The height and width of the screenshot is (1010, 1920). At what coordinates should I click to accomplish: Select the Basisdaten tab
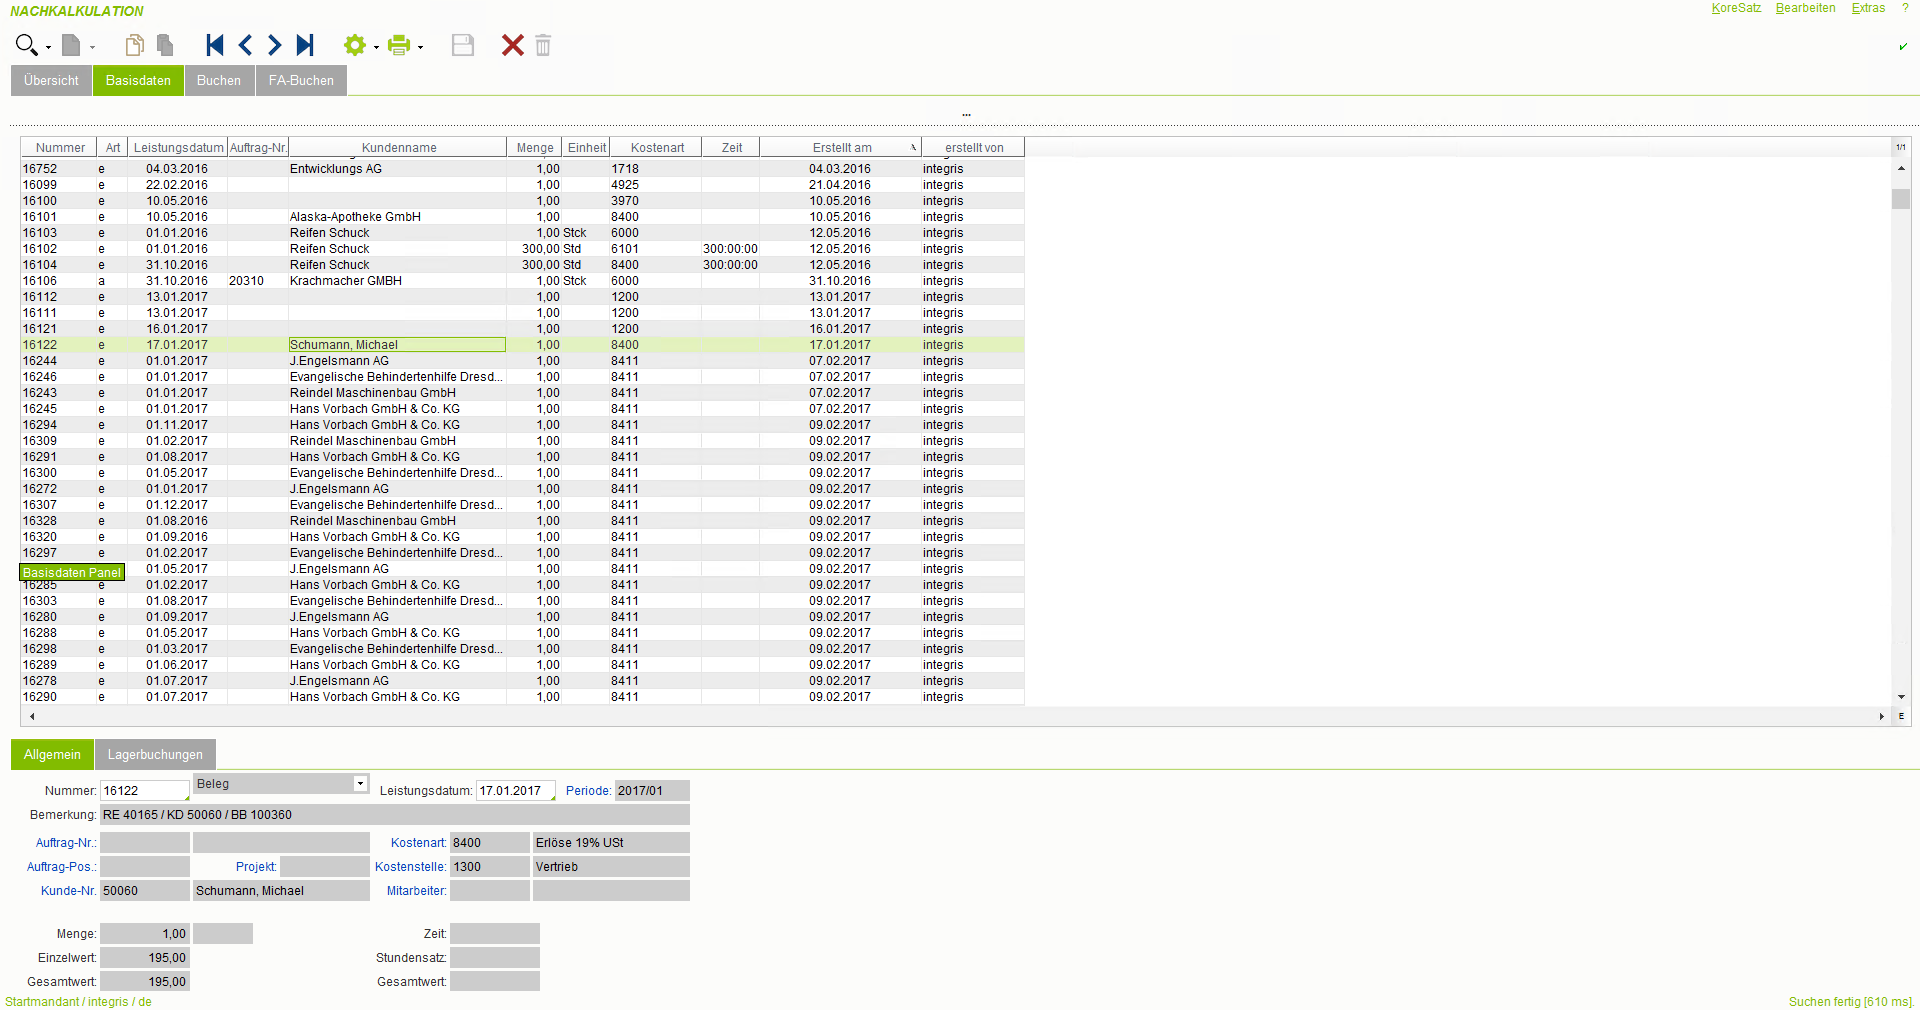click(x=138, y=81)
